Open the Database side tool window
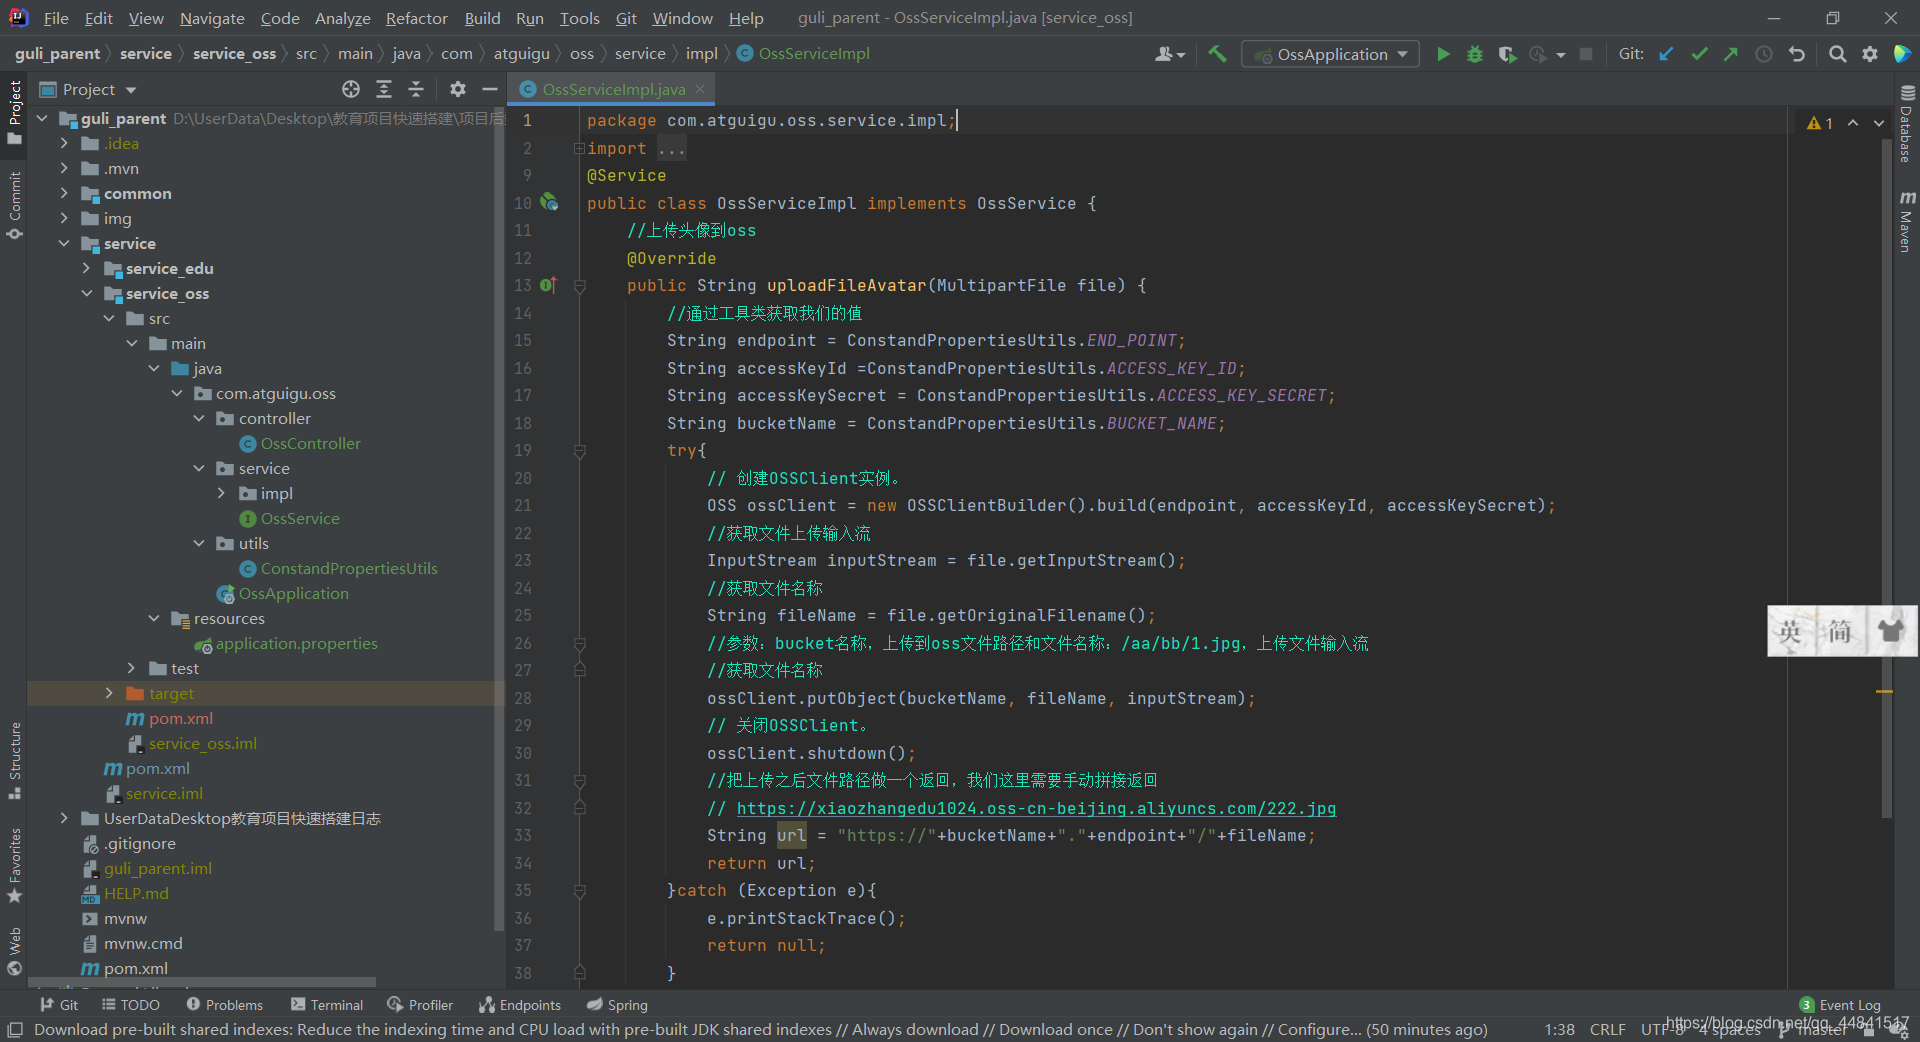This screenshot has width=1920, height=1042. point(1906,125)
